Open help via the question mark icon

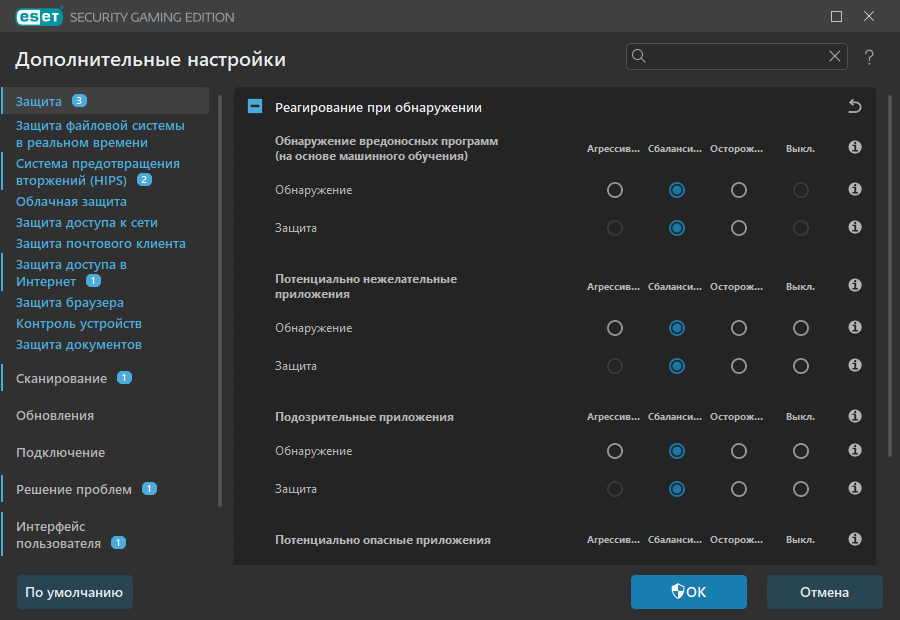coord(869,57)
